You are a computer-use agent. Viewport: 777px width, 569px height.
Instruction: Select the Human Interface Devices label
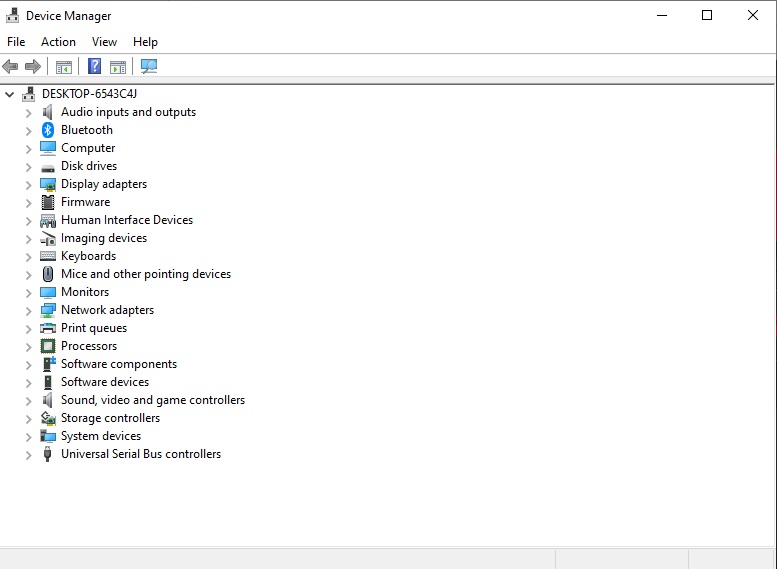click(127, 220)
